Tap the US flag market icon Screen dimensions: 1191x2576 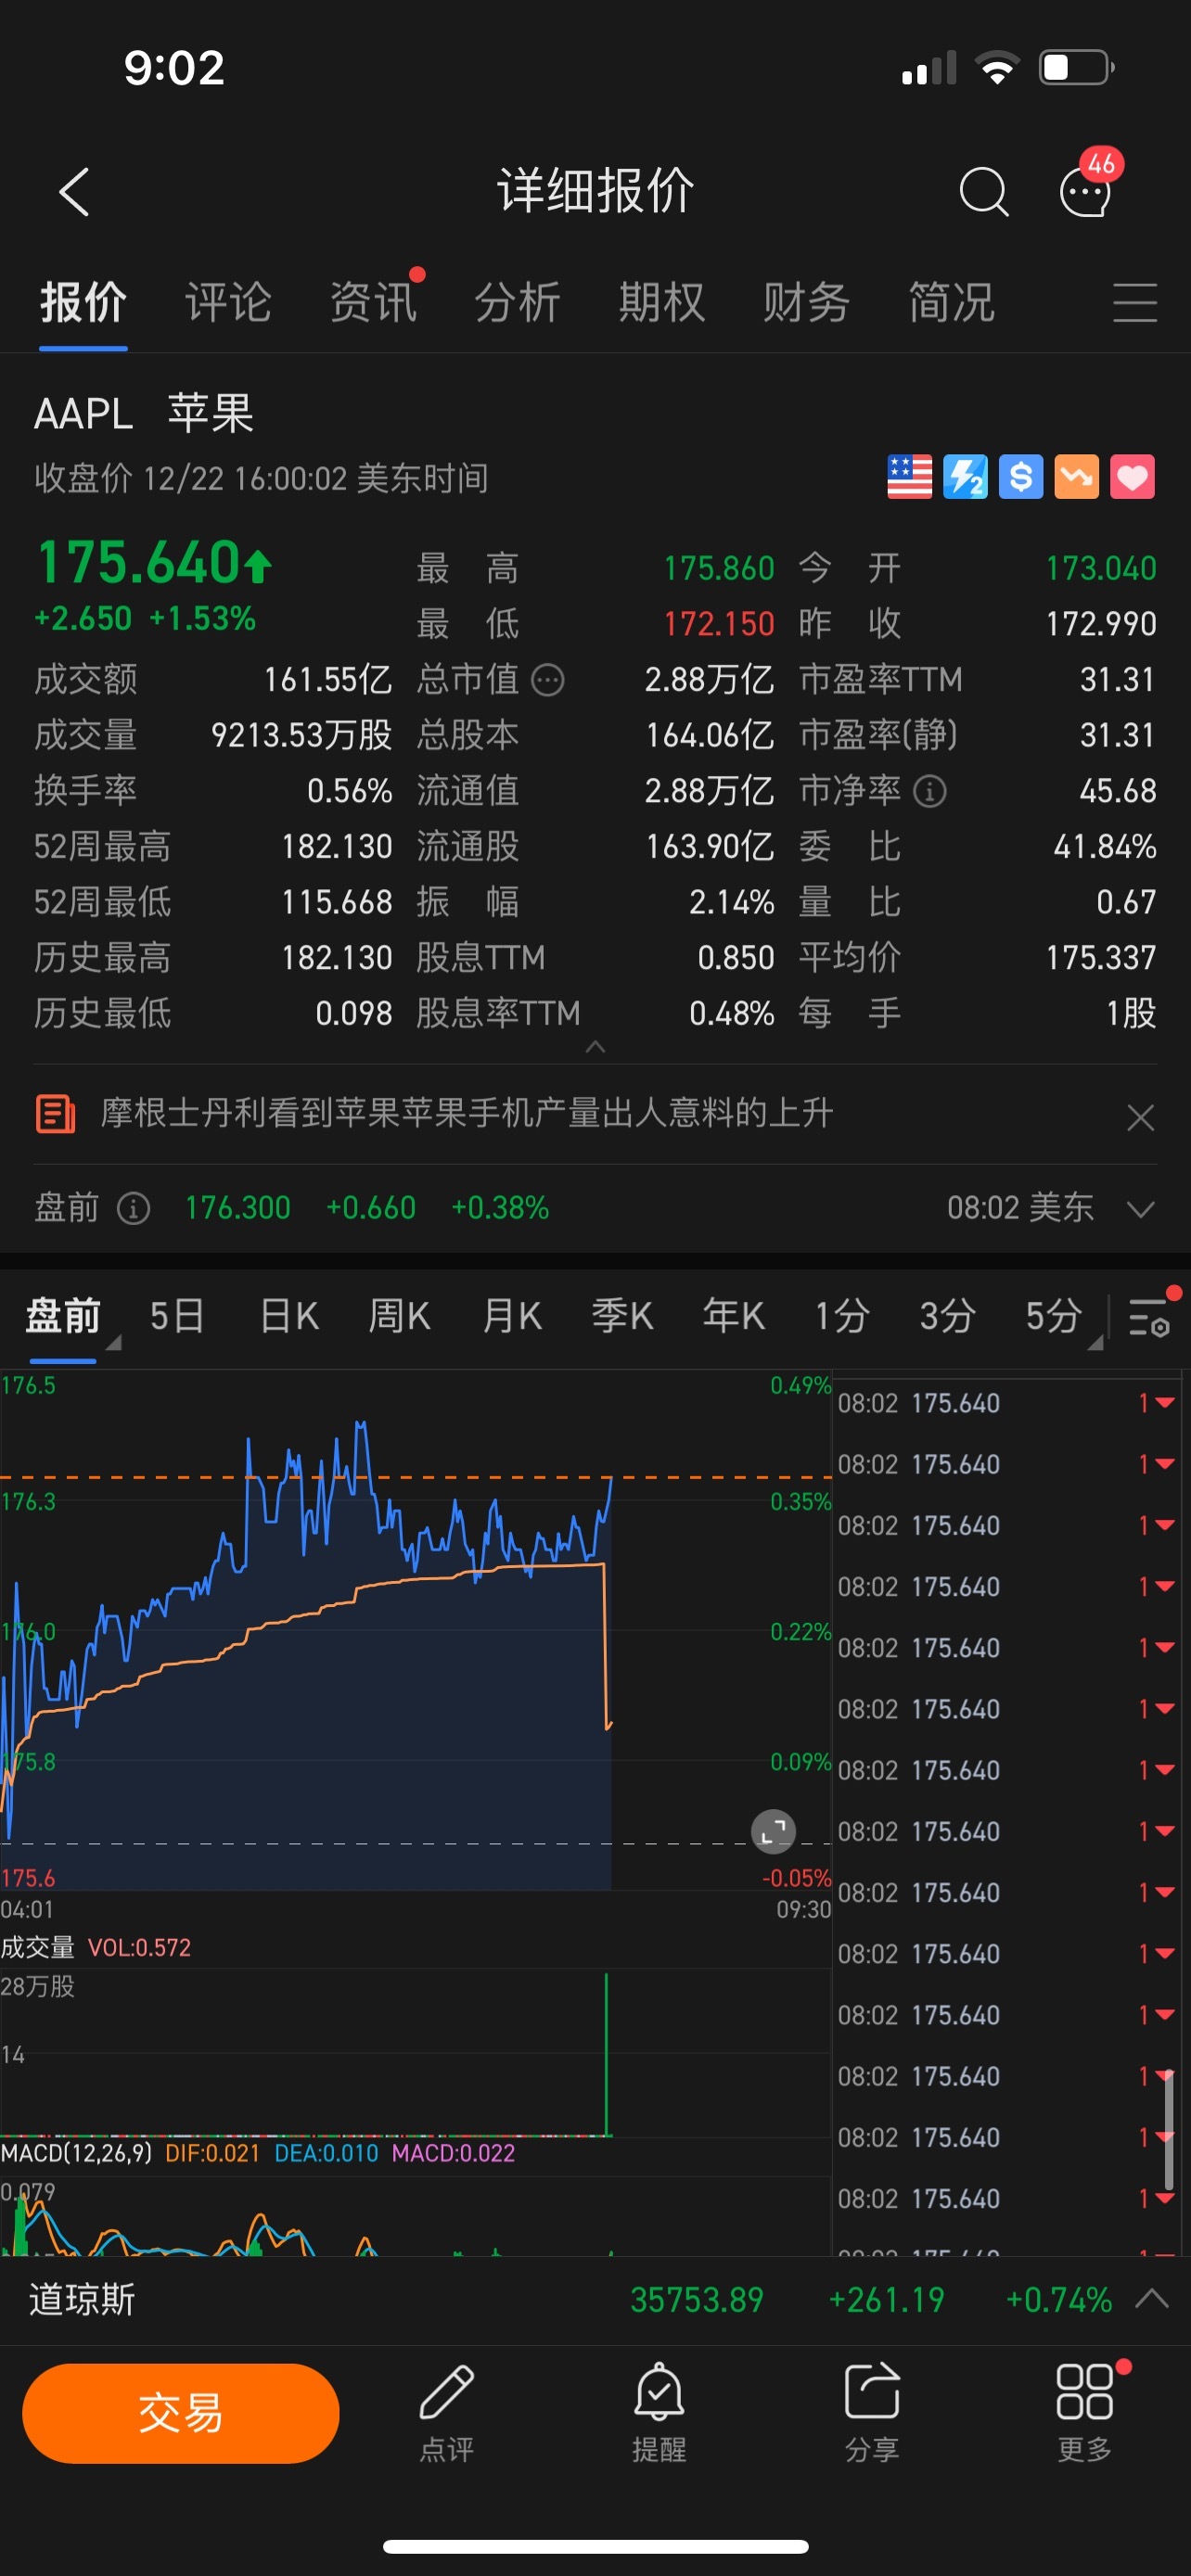pyautogui.click(x=909, y=477)
